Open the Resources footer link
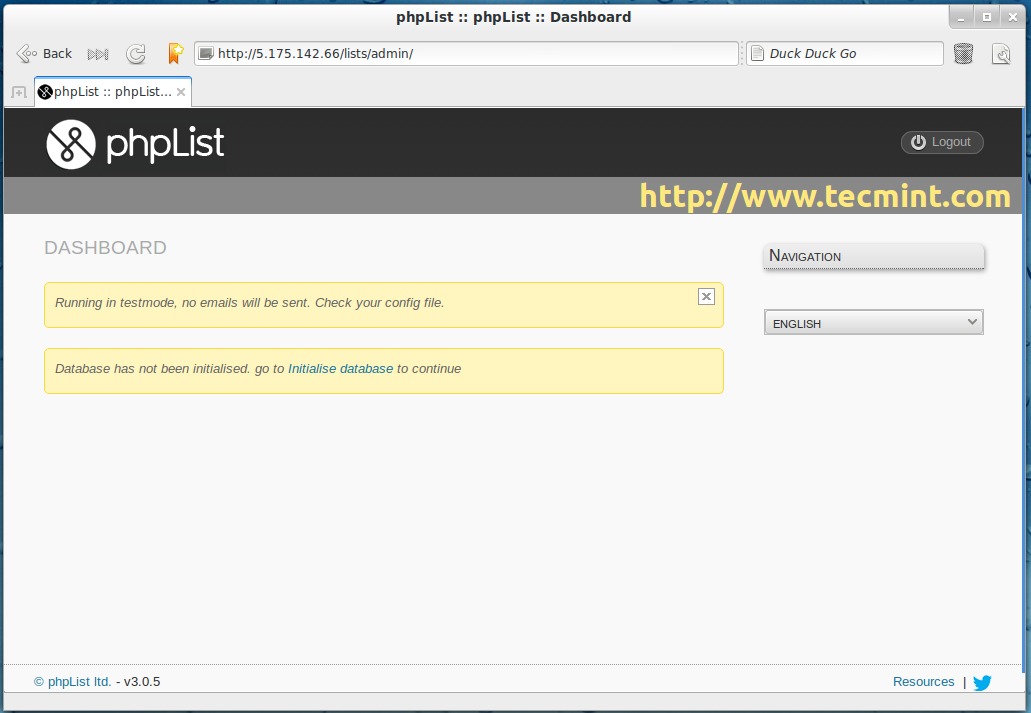The image size is (1031, 713). pyautogui.click(x=923, y=682)
